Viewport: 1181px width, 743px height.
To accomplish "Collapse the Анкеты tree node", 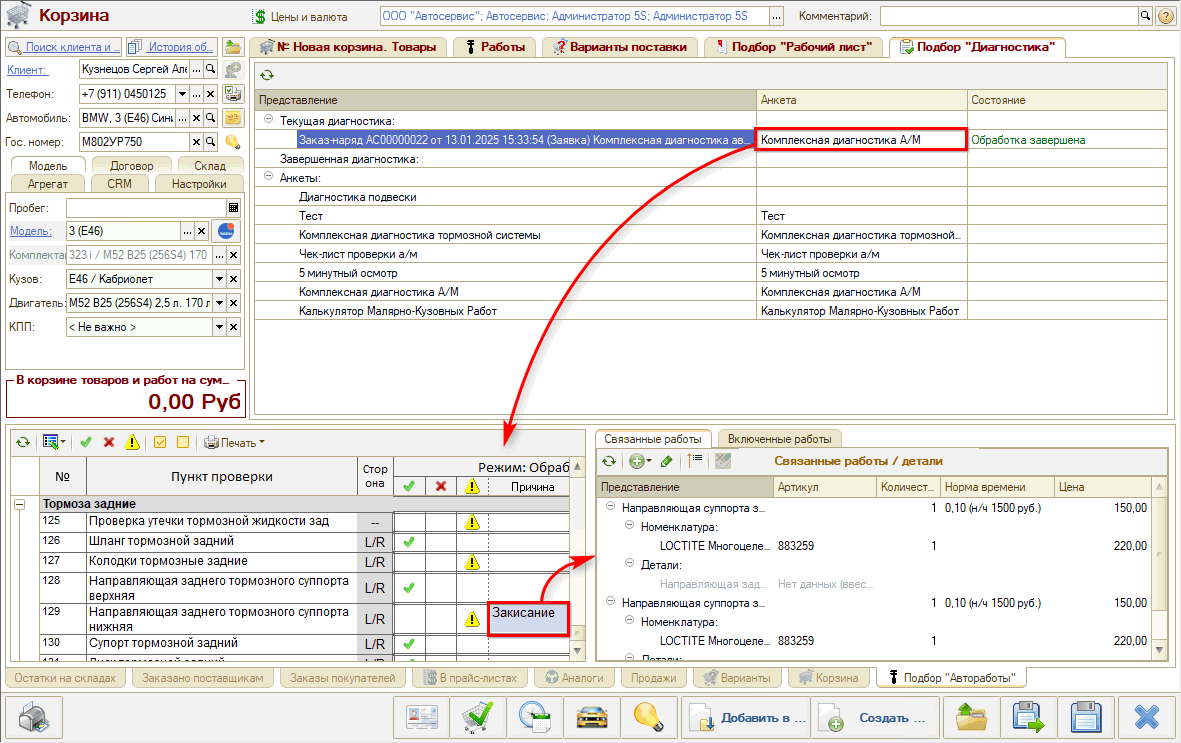I will click(268, 177).
